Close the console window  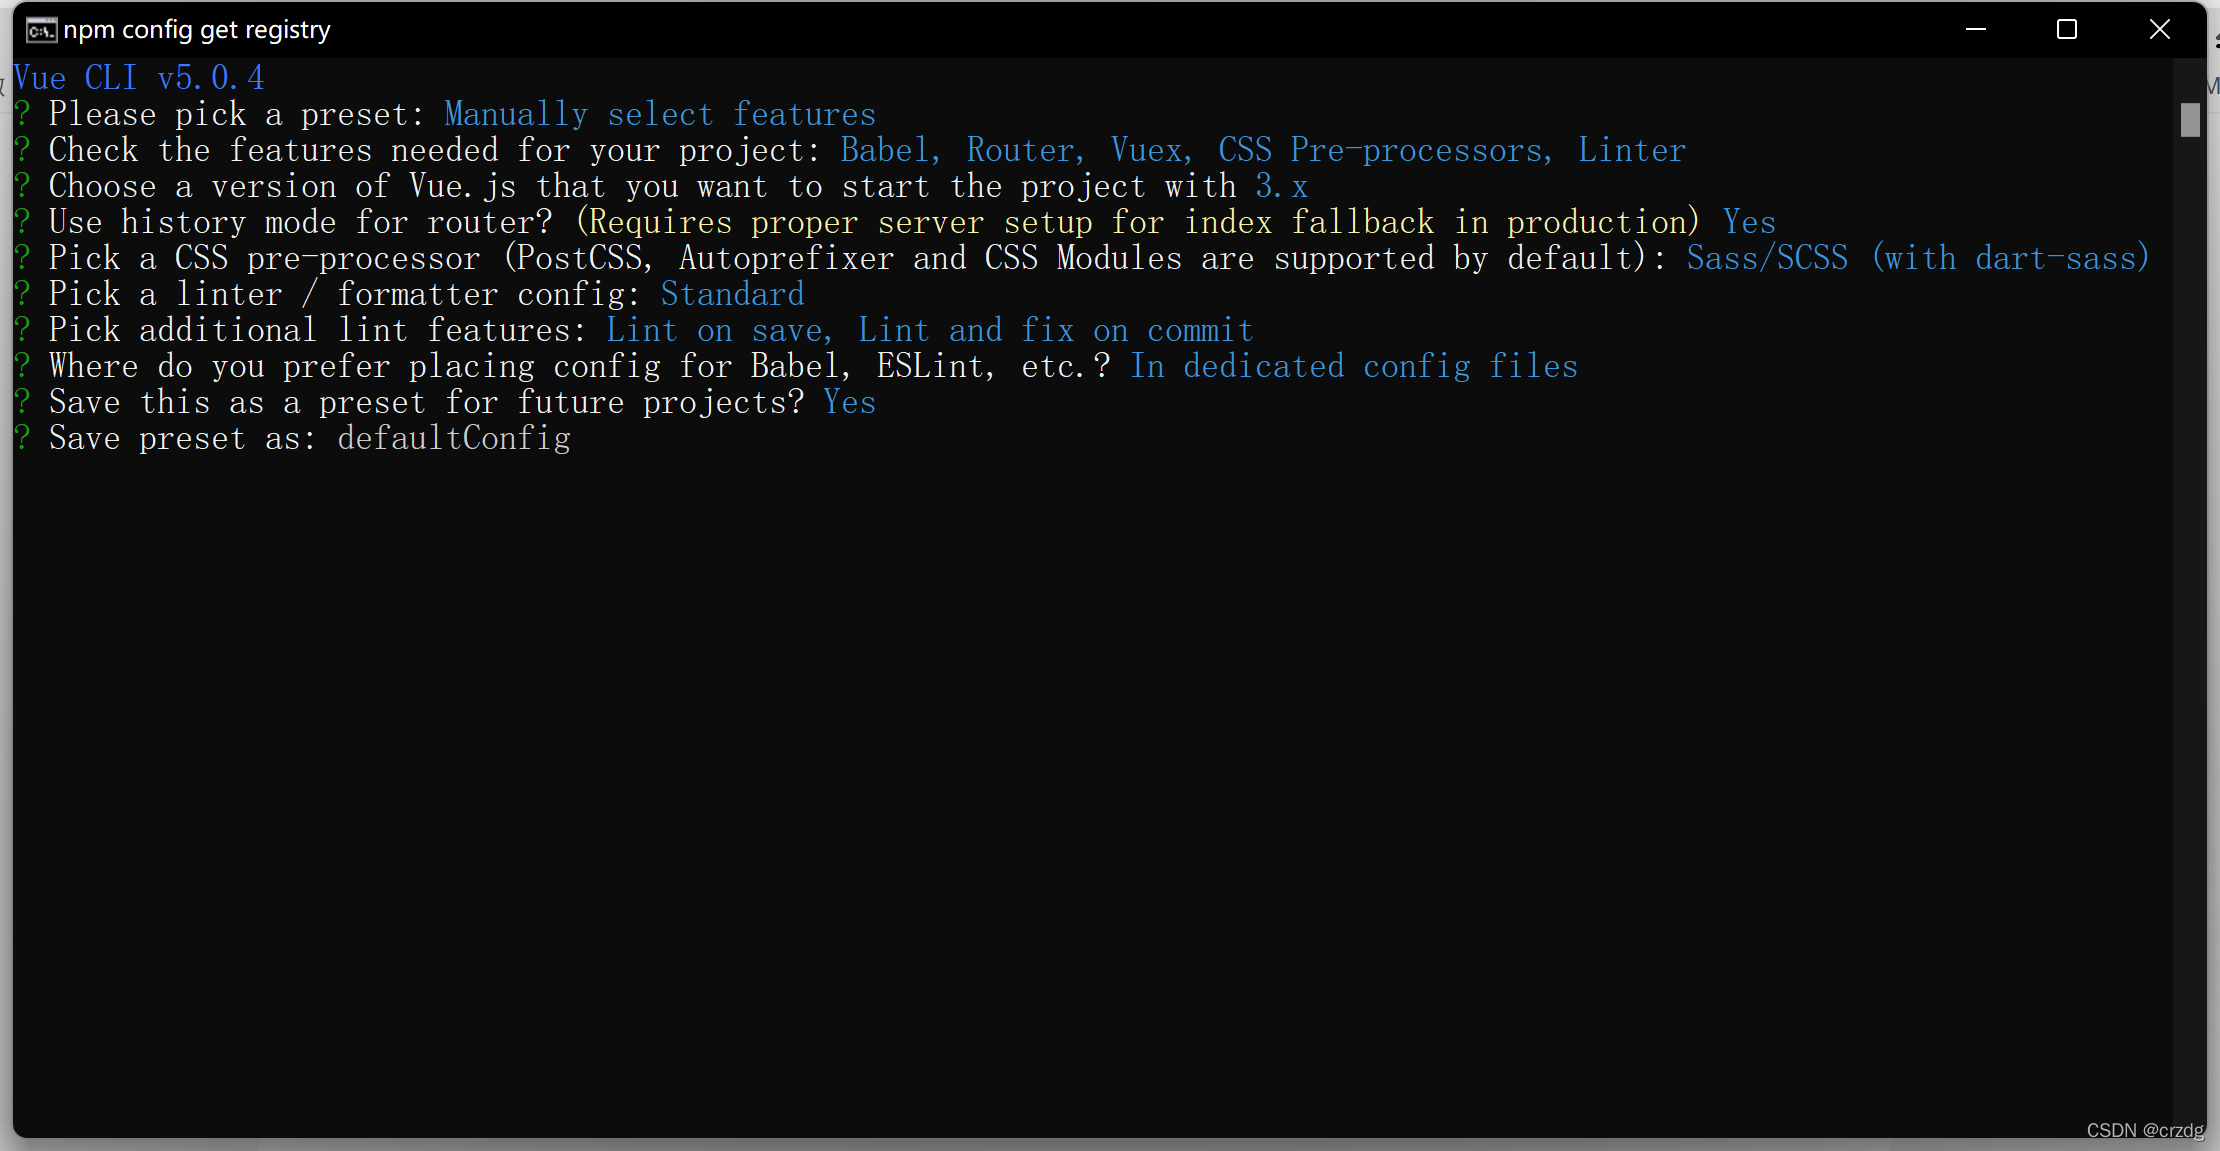coord(2159,29)
